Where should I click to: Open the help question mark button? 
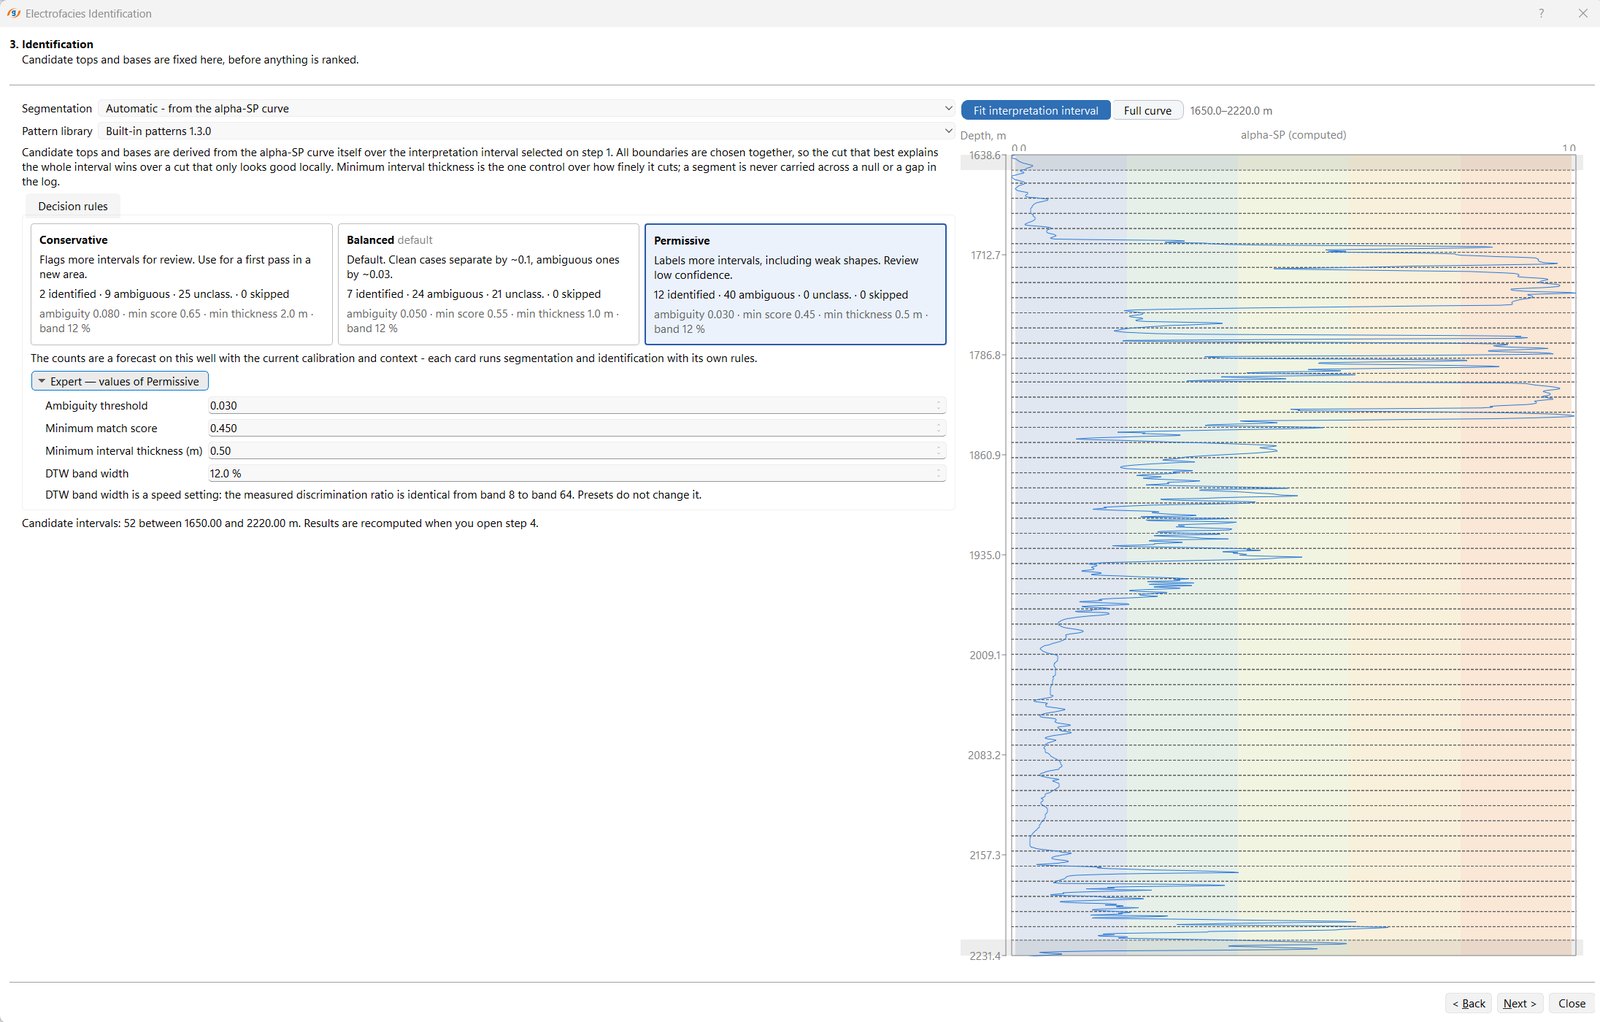tap(1541, 13)
